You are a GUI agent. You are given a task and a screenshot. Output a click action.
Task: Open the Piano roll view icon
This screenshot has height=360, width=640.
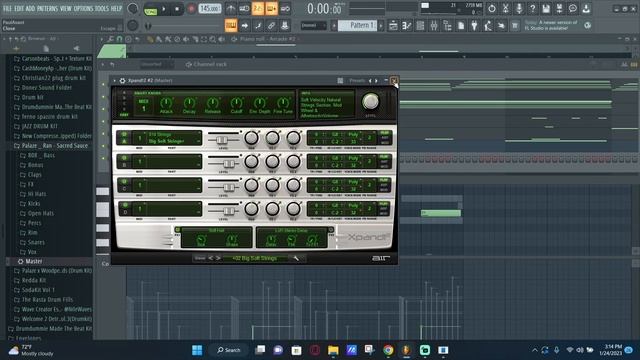click(407, 26)
